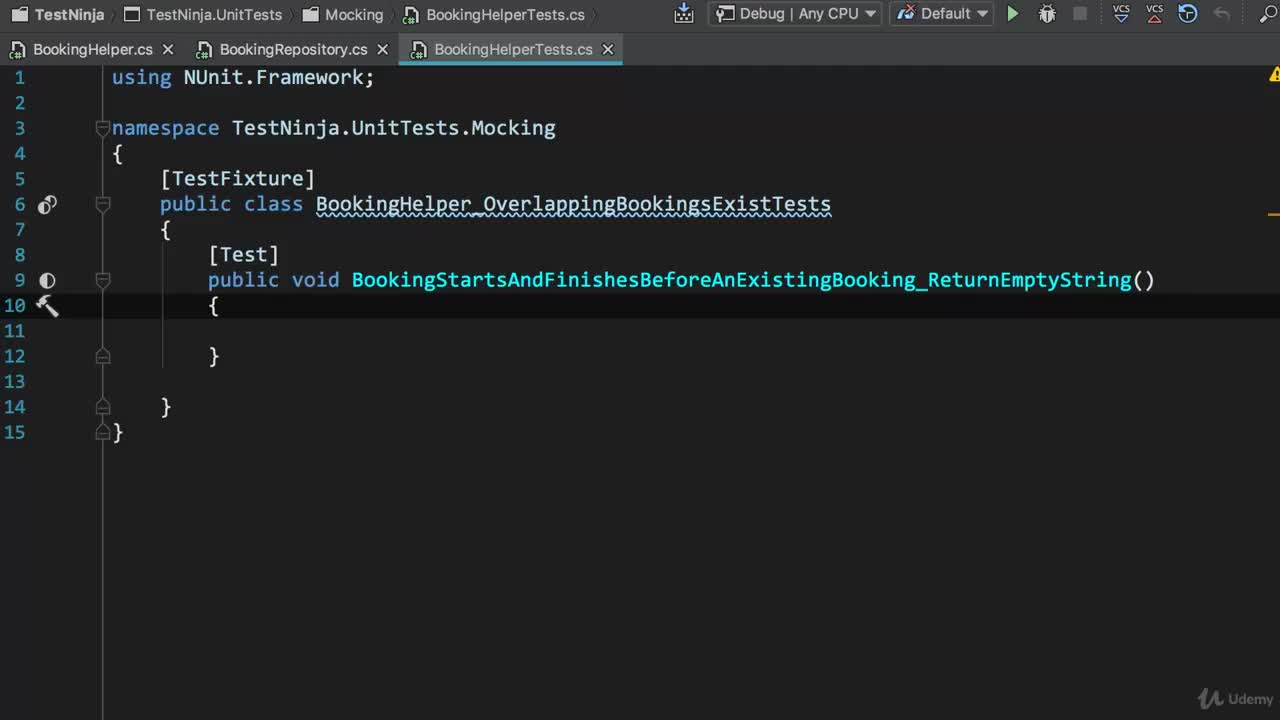The height and width of the screenshot is (720, 1280).
Task: Click the VCS commit icon
Action: [1155, 14]
